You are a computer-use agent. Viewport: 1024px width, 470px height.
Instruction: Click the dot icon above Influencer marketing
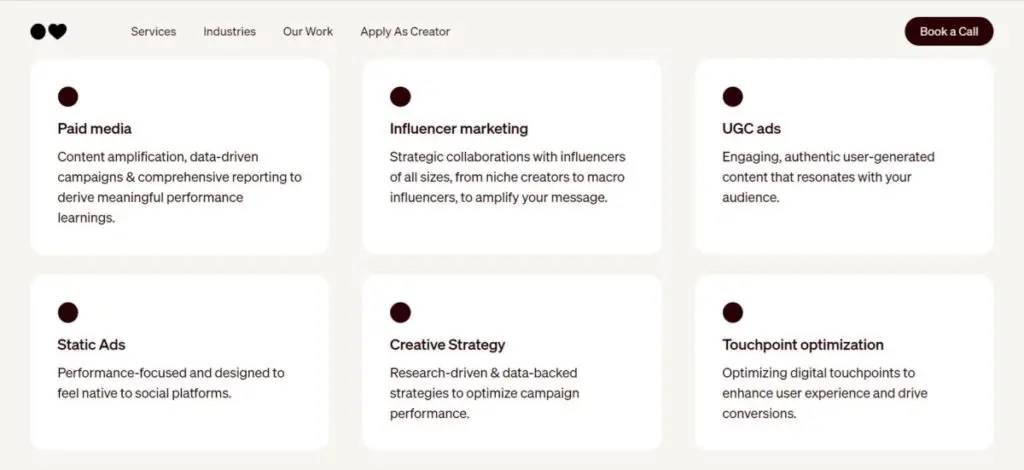(400, 97)
